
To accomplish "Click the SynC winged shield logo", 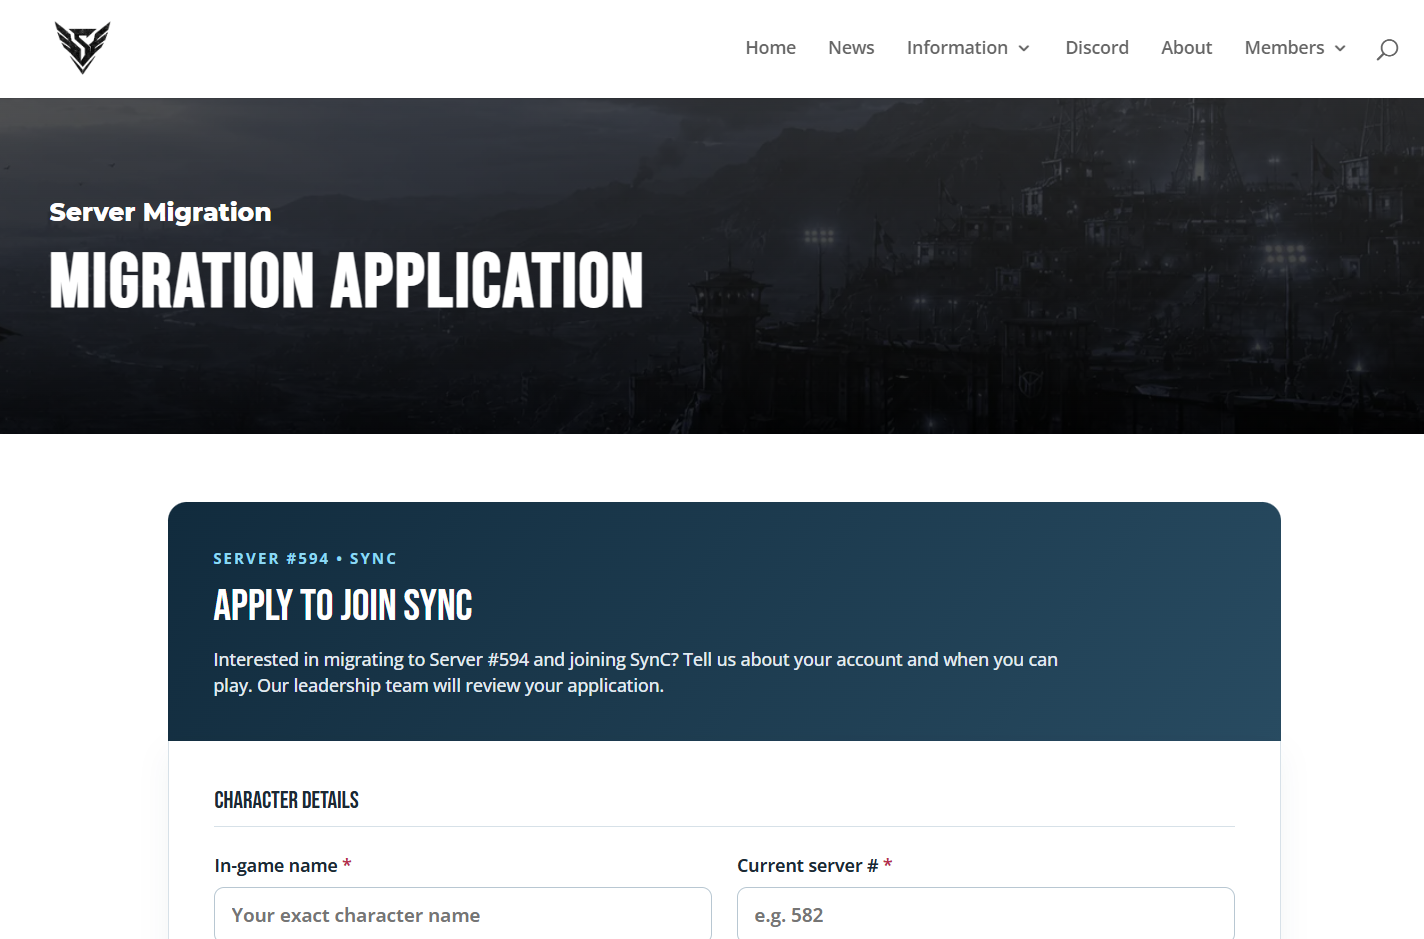I will point(82,48).
